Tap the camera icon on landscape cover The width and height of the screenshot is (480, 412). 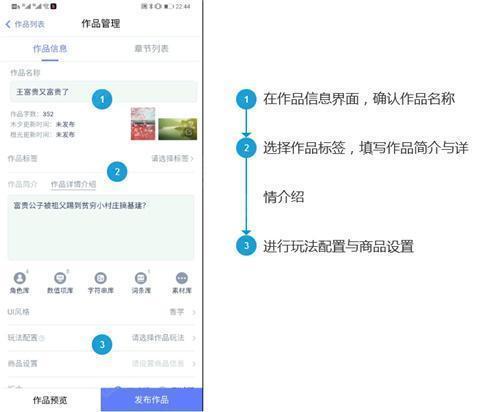click(x=189, y=132)
